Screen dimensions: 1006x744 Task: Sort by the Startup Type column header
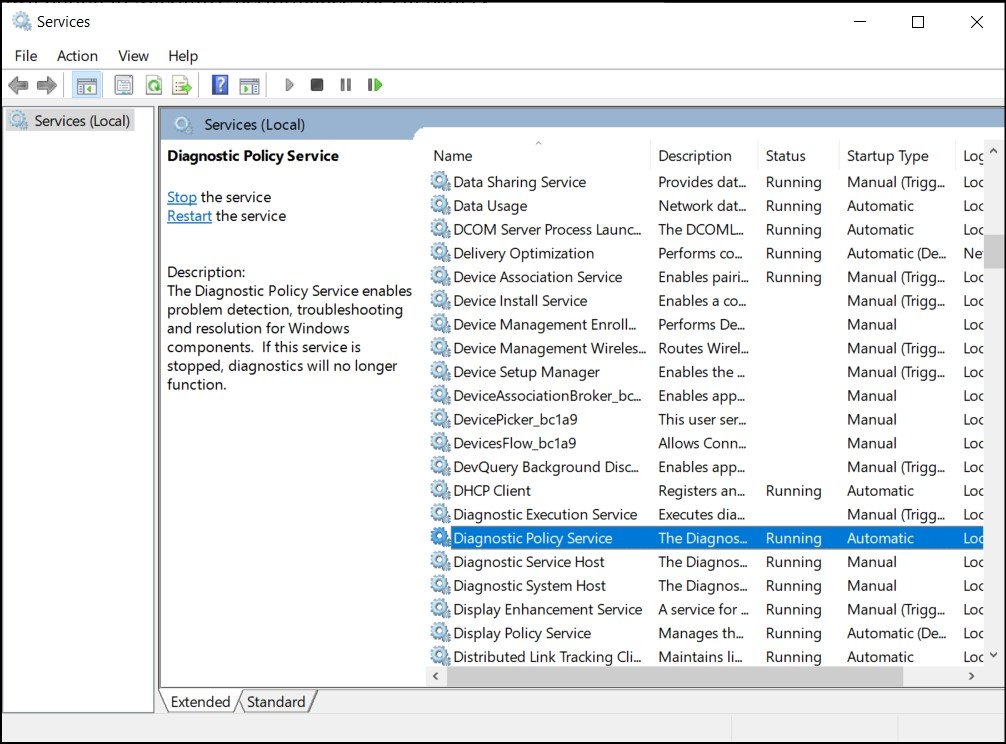[887, 156]
